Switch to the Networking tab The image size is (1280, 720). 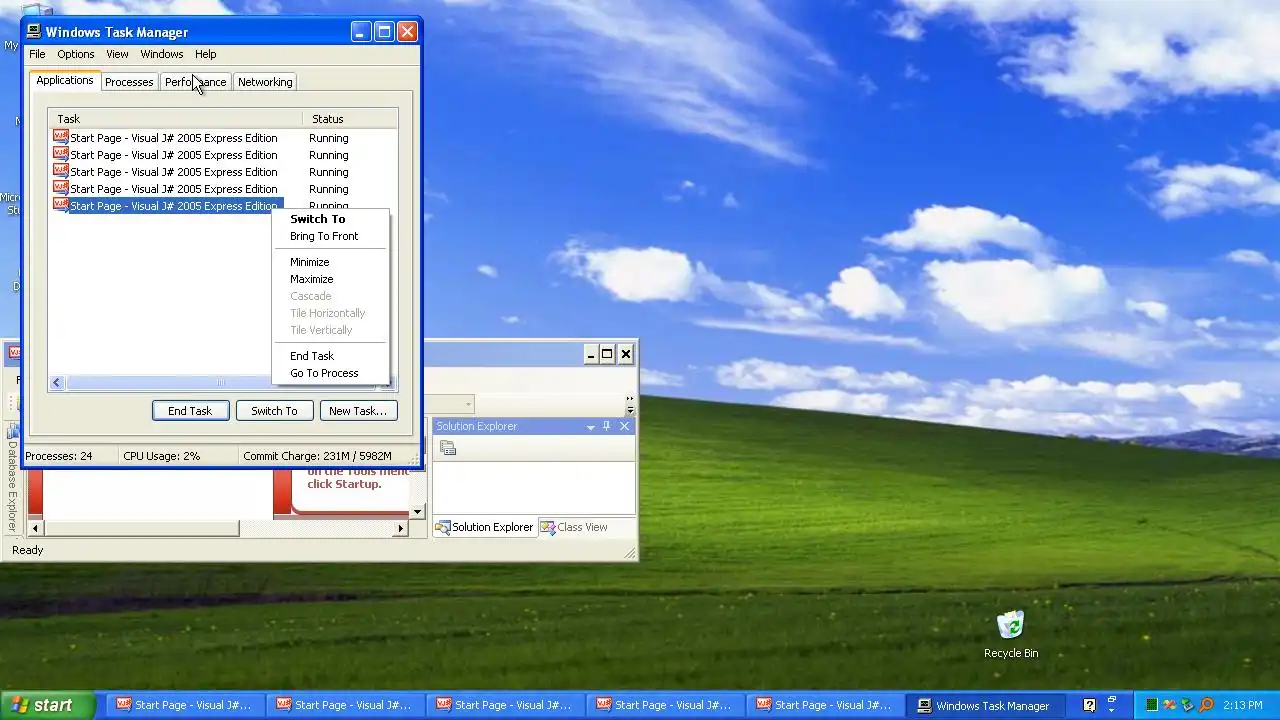click(265, 82)
